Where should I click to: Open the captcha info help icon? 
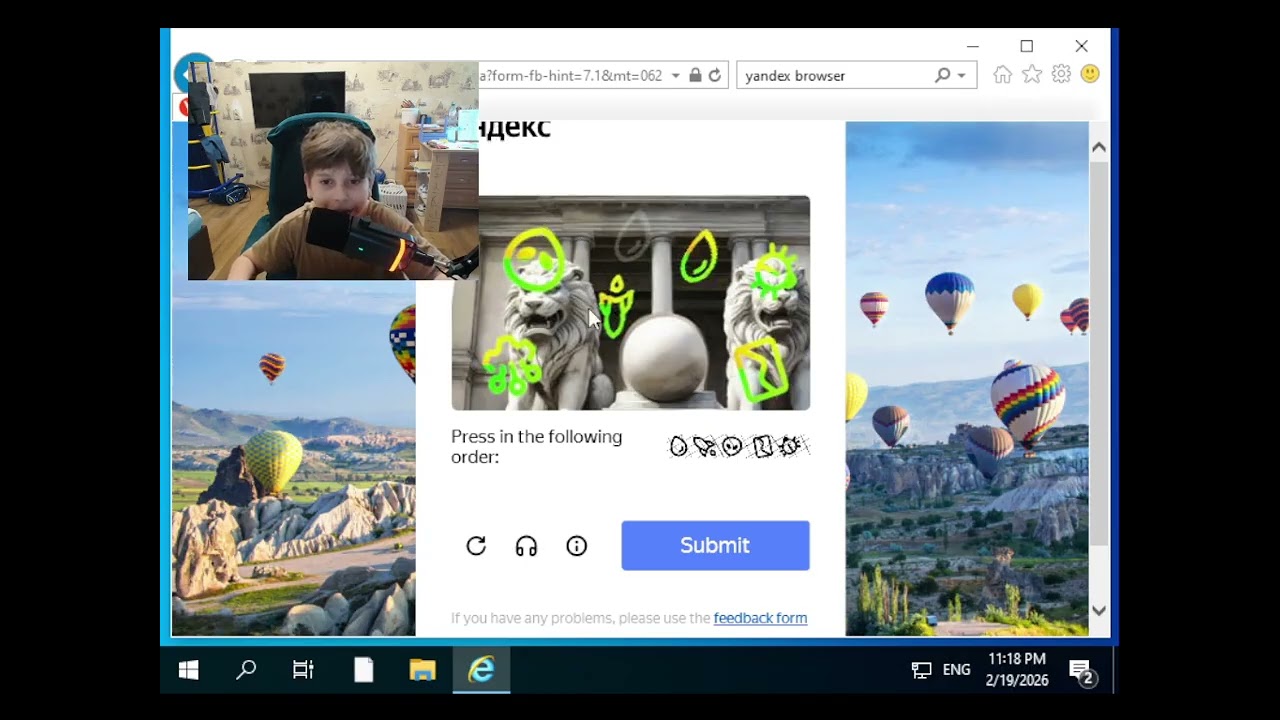tap(577, 546)
